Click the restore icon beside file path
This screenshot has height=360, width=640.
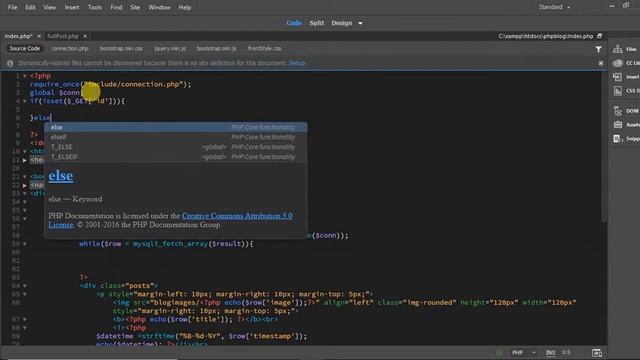click(599, 36)
